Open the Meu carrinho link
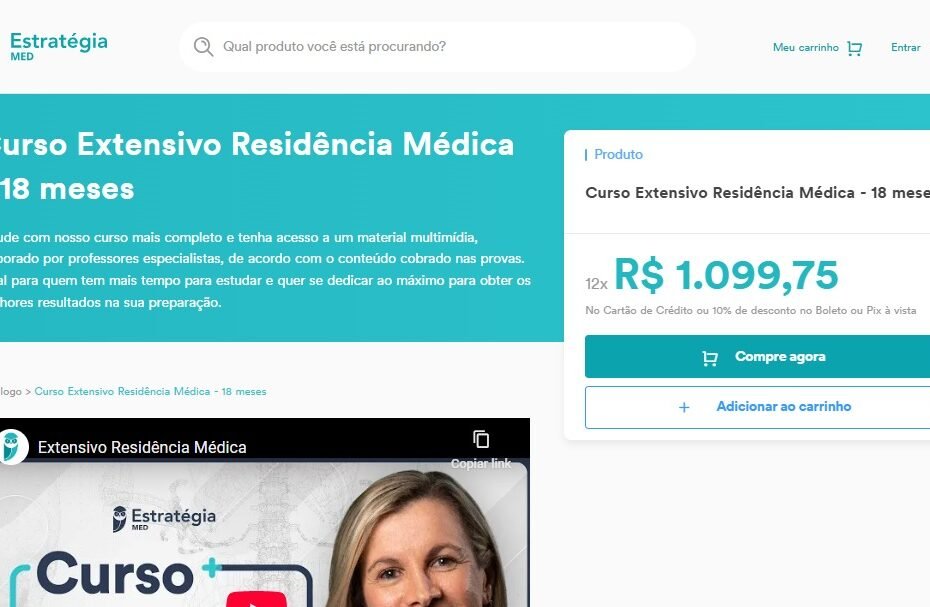930x607 pixels. (805, 47)
